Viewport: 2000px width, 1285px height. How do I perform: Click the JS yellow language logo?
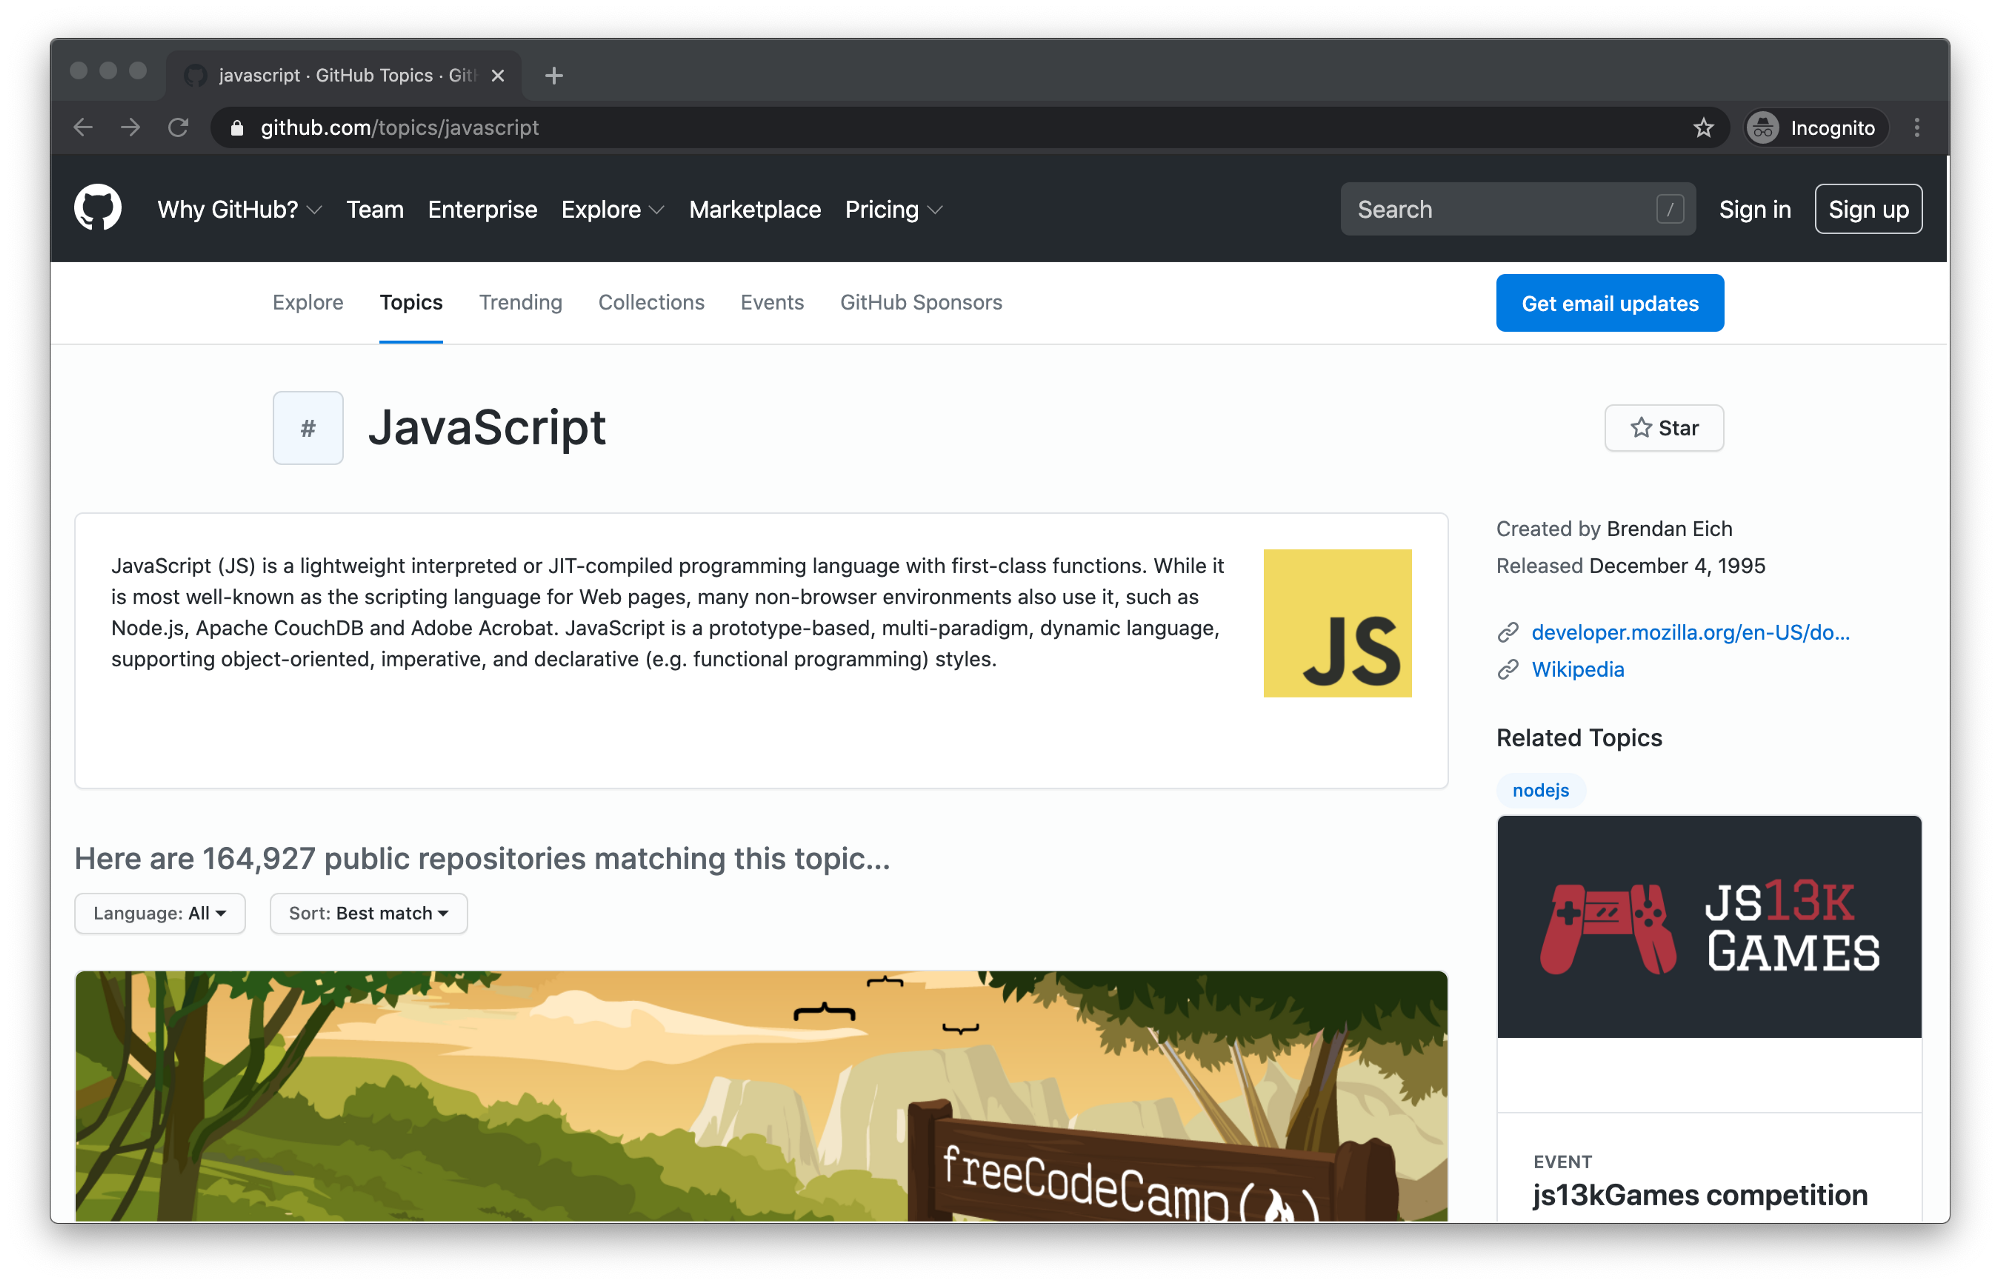click(x=1337, y=622)
